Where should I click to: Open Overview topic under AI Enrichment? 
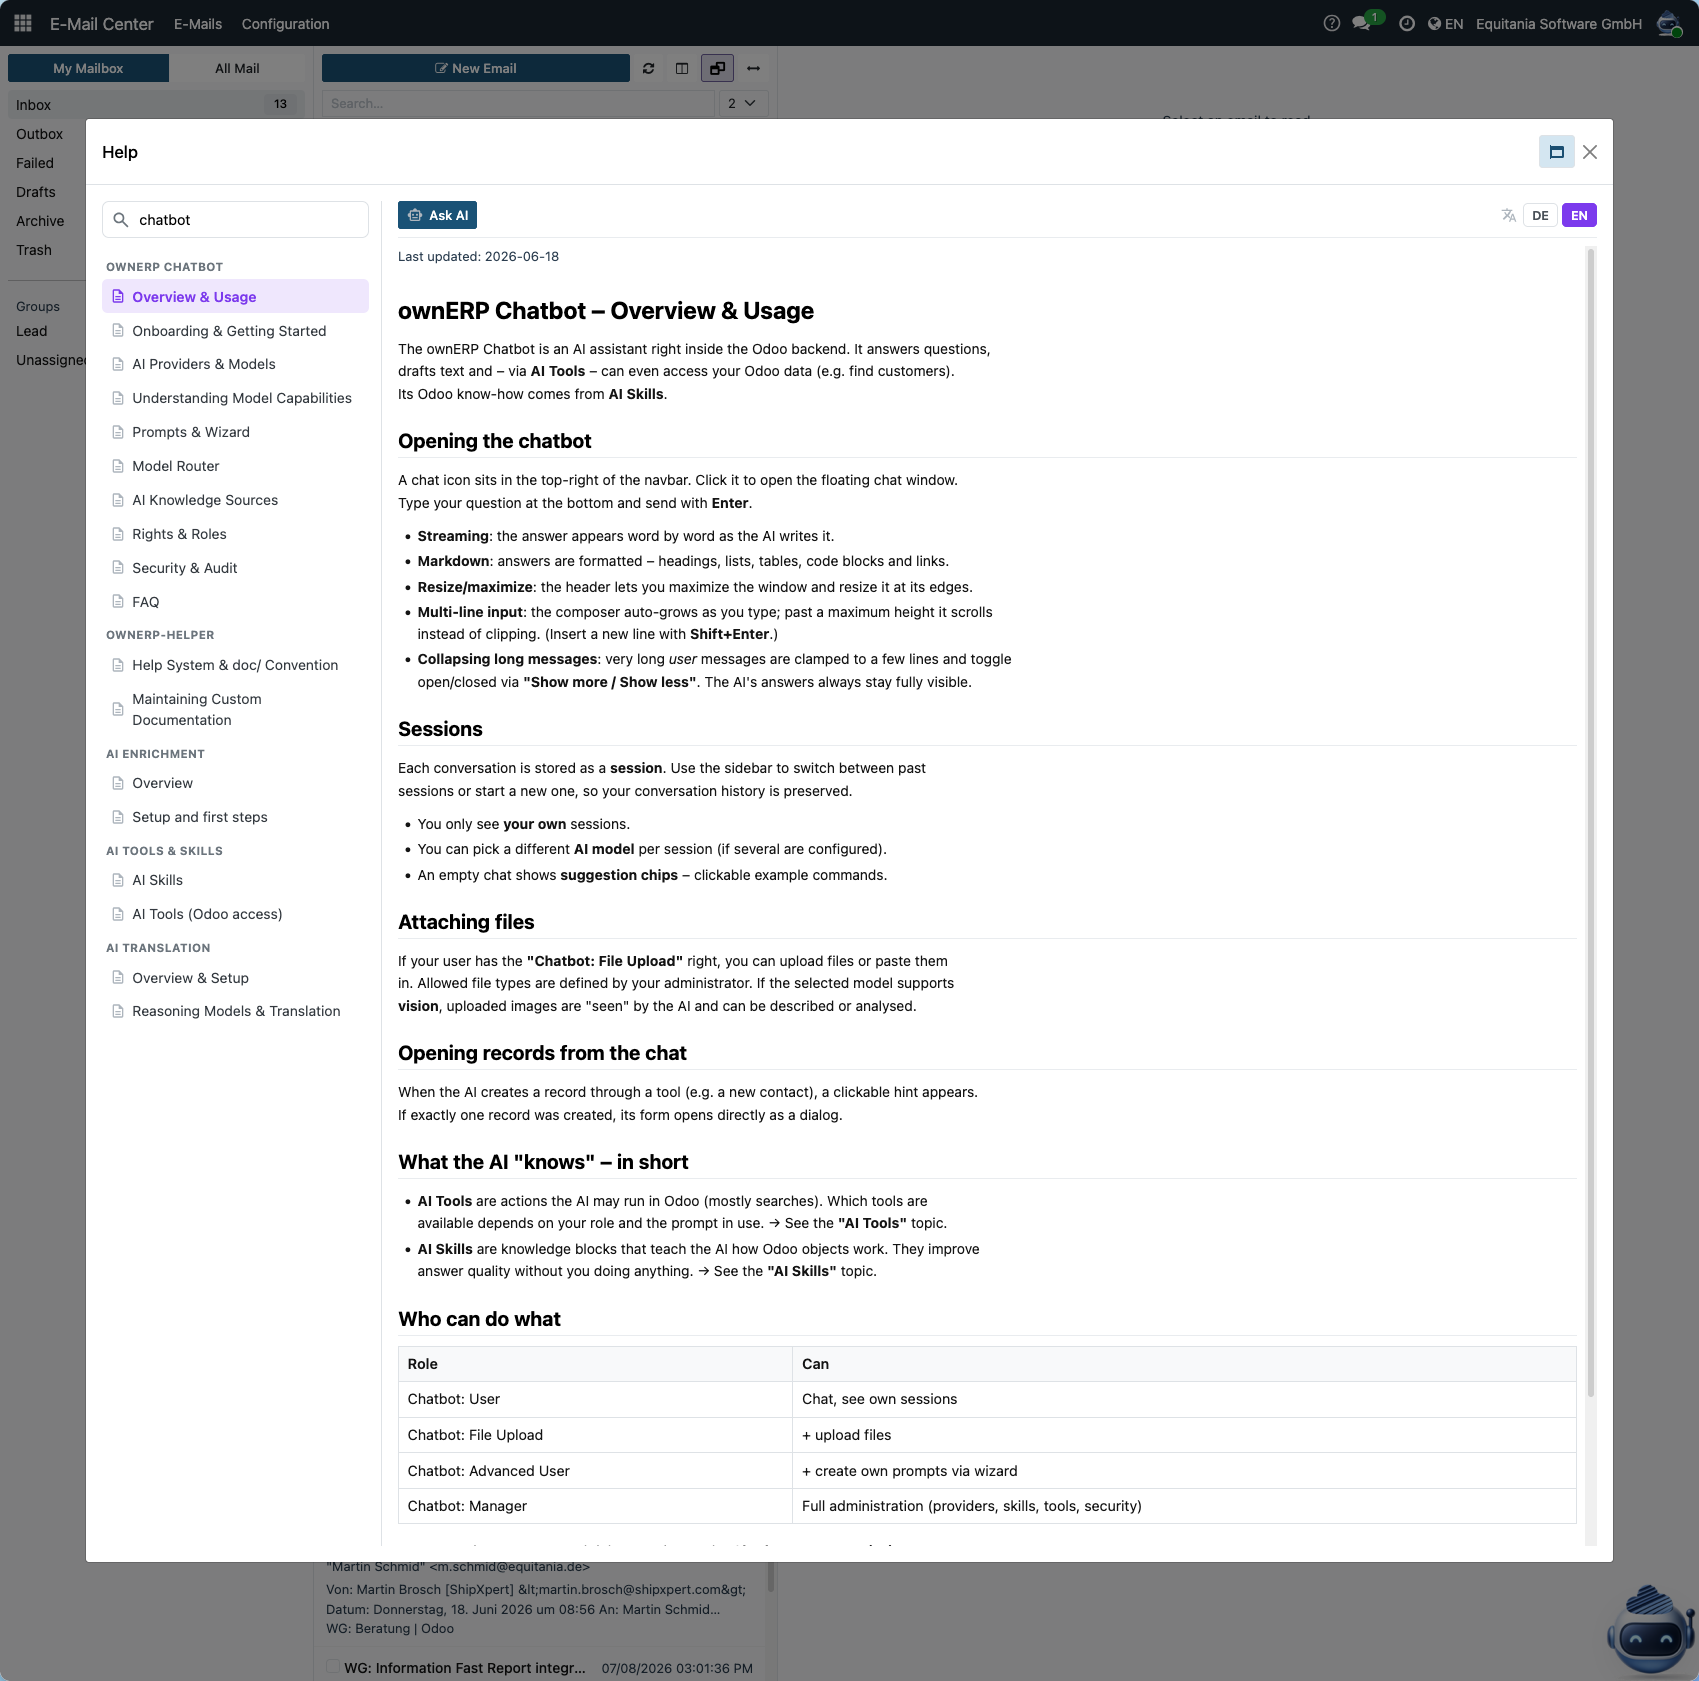tap(235, 783)
